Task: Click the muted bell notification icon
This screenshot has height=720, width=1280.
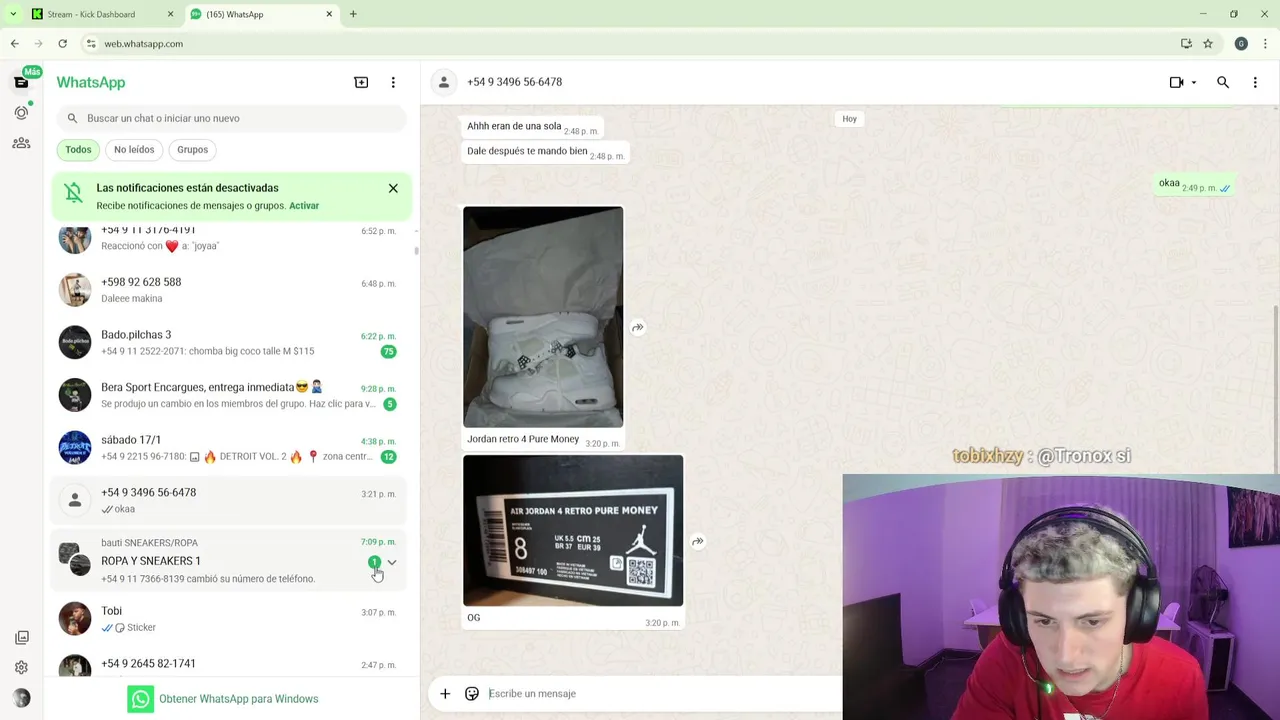Action: point(73,193)
